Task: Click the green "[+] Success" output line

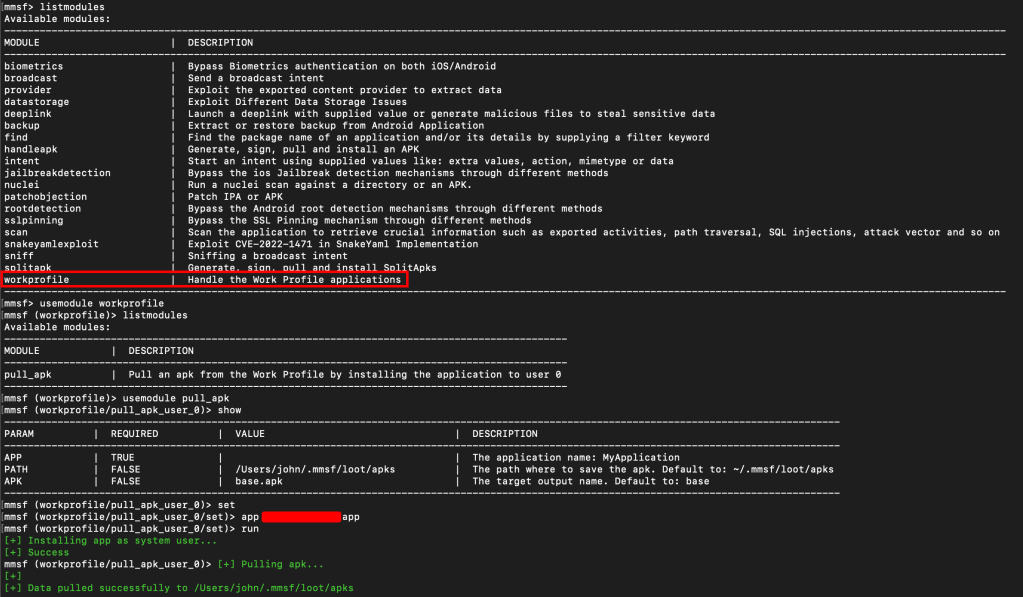Action: [x=37, y=552]
